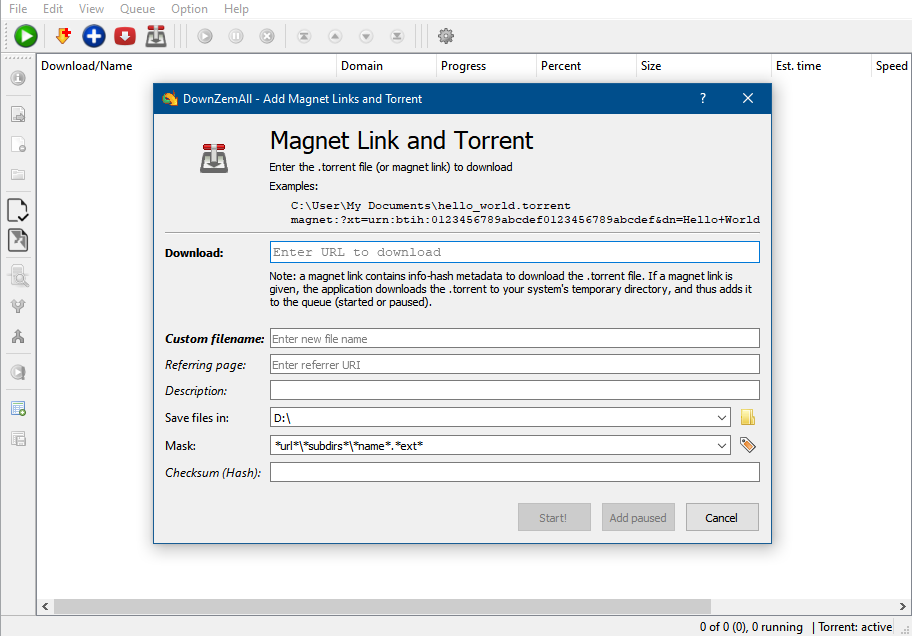912x636 pixels.
Task: Click the Add paused button
Action: (x=638, y=517)
